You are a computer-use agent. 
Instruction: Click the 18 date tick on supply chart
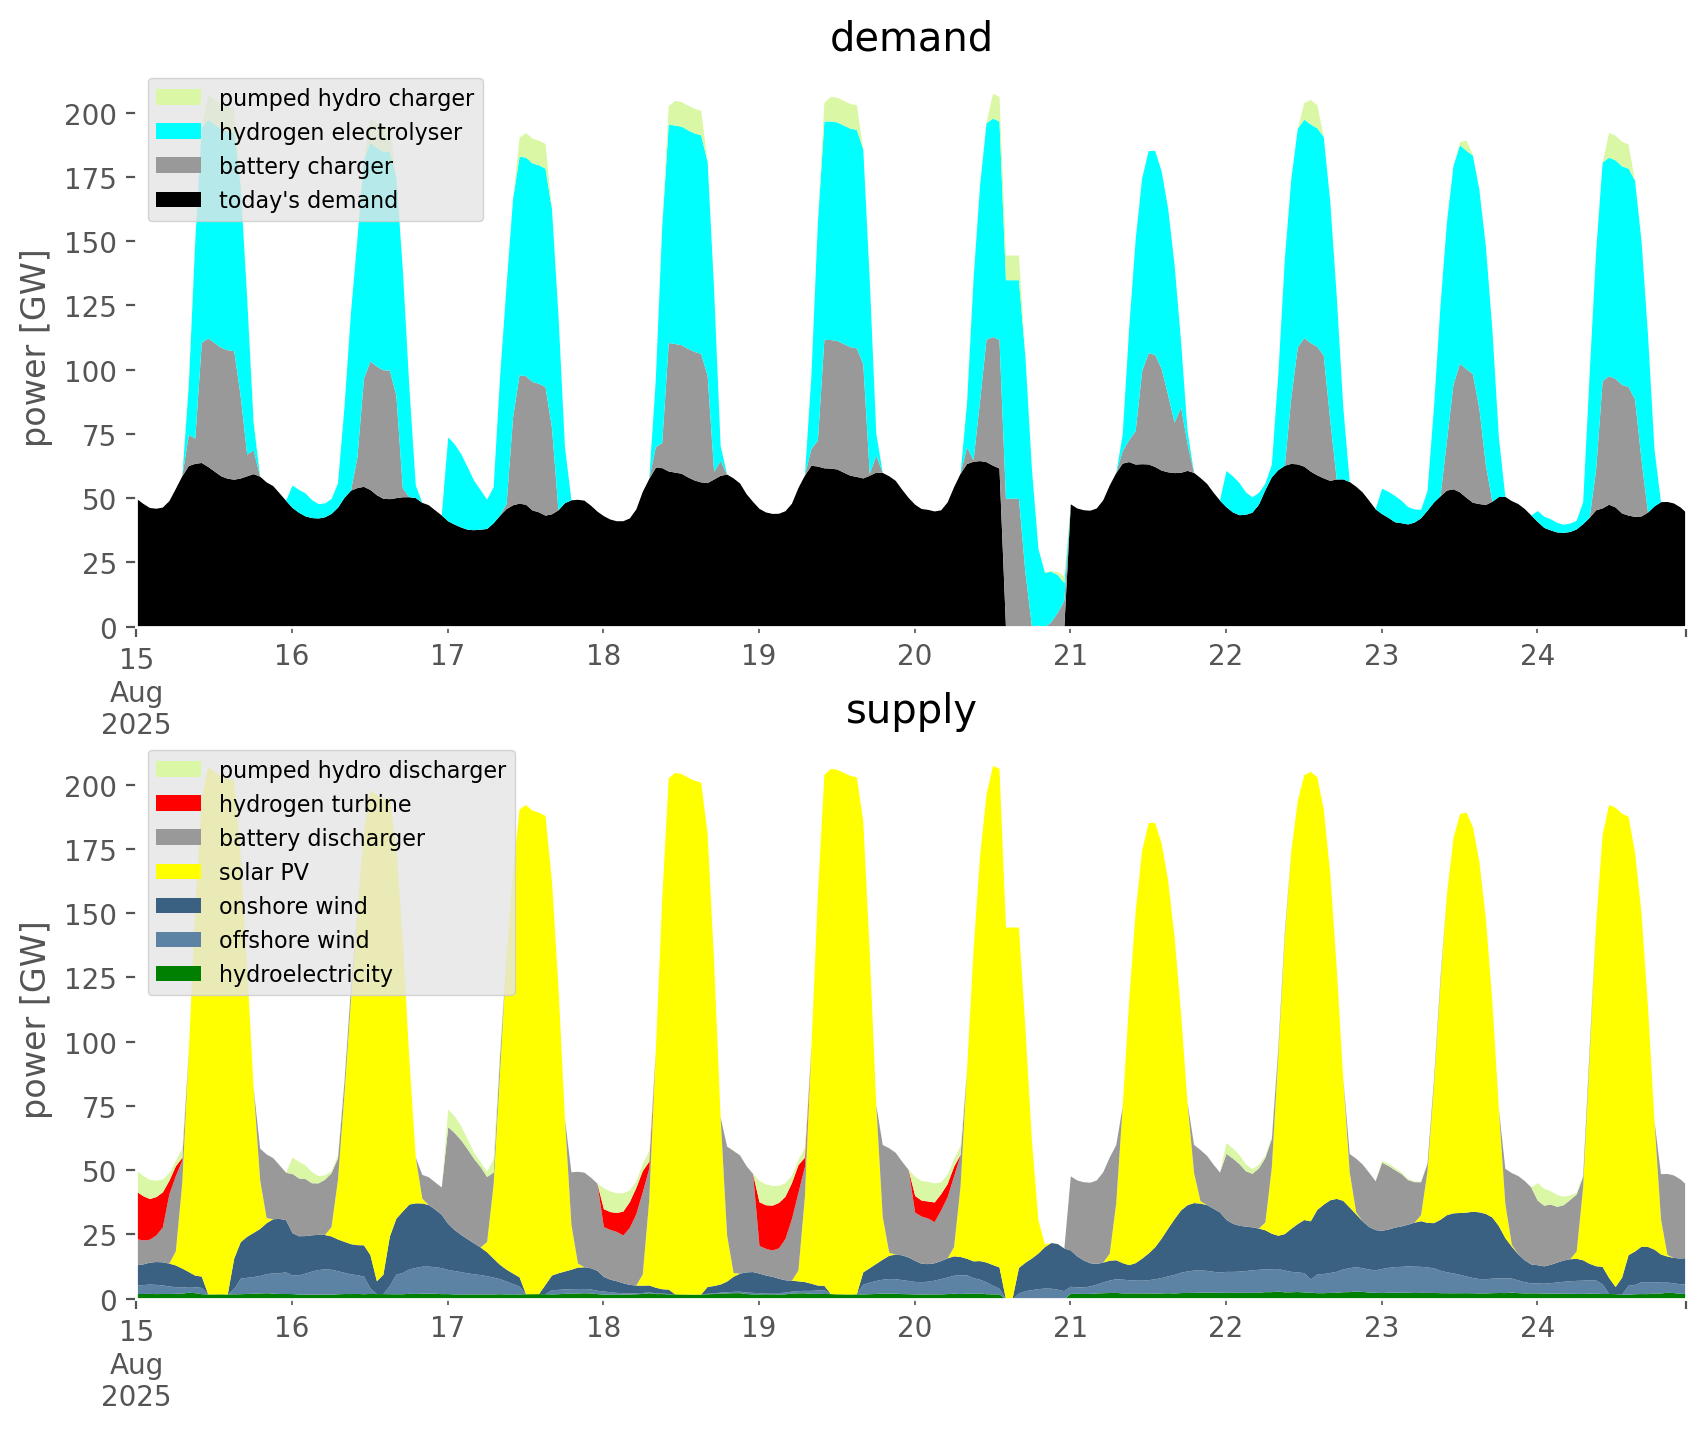pos(603,1328)
